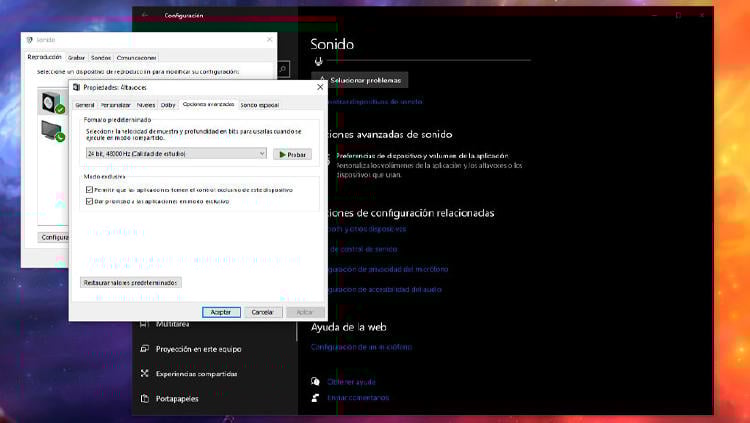This screenshot has width=750, height=423.
Task: Click the Obtener ayuda chat icon
Action: click(x=315, y=381)
